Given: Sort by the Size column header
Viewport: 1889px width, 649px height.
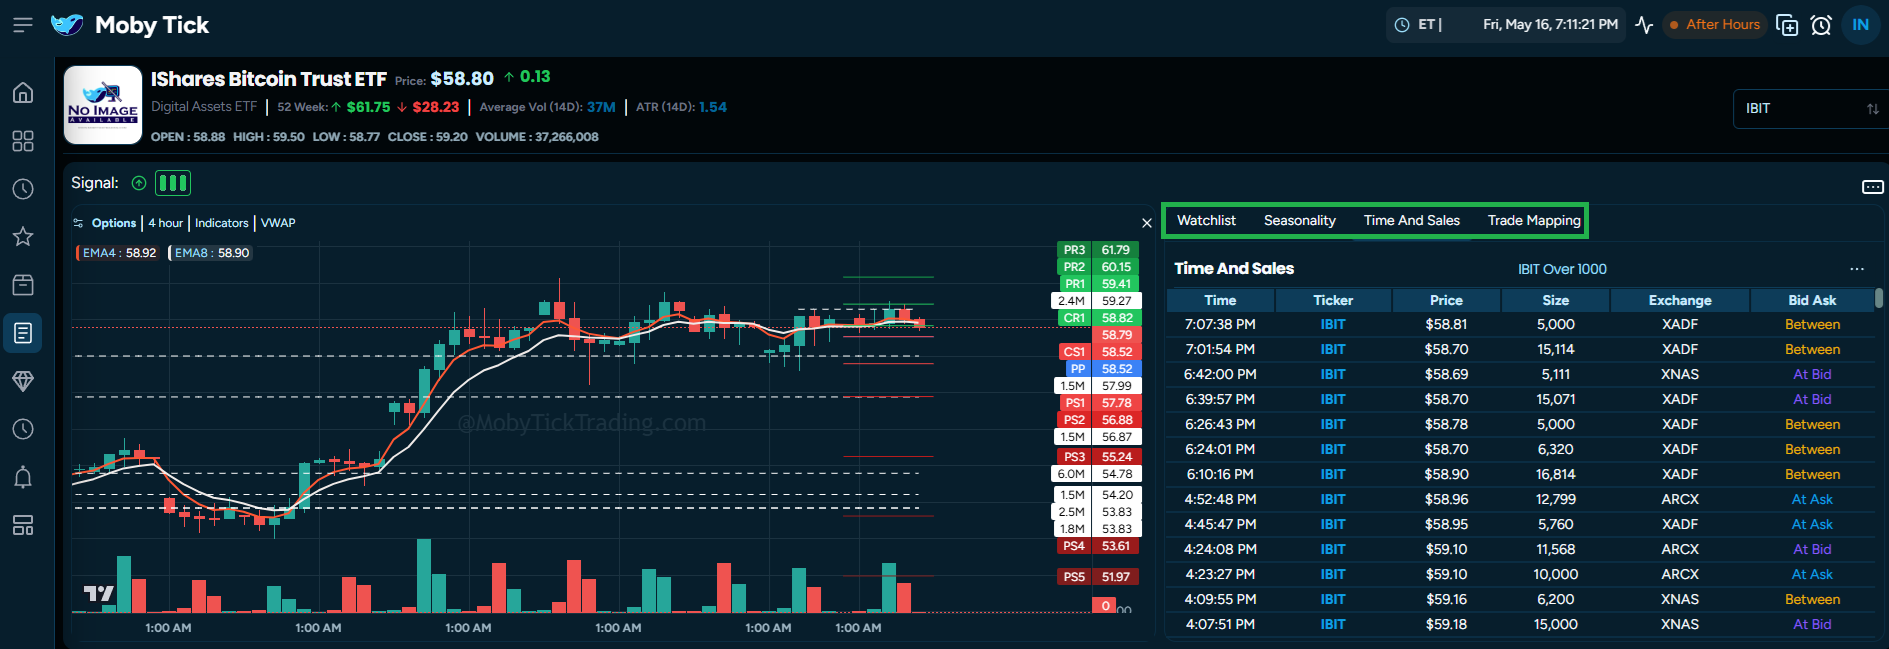Looking at the screenshot, I should point(1556,300).
